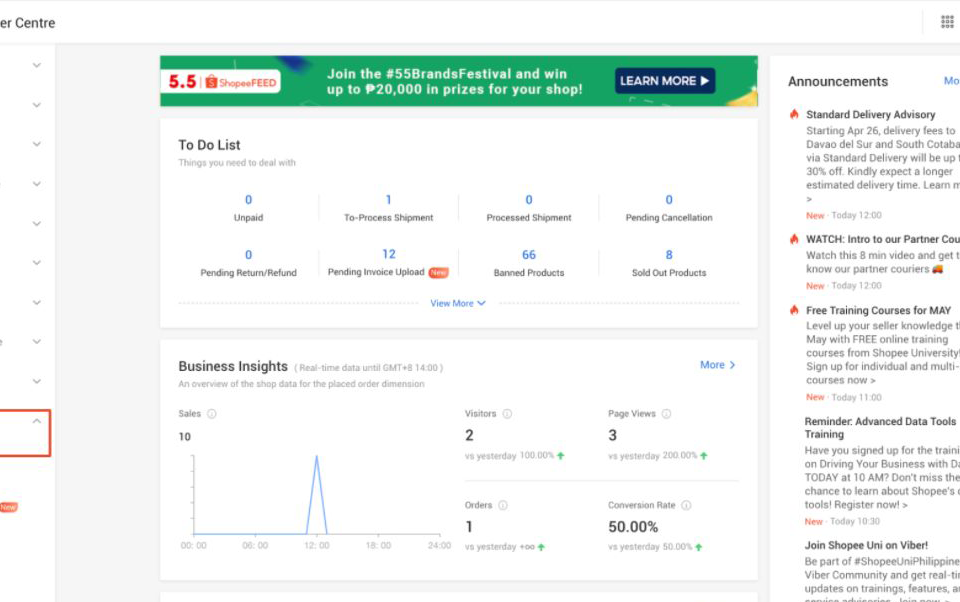960x602 pixels.
Task: Expand the first chevron in the sidebar
Action: click(36, 63)
